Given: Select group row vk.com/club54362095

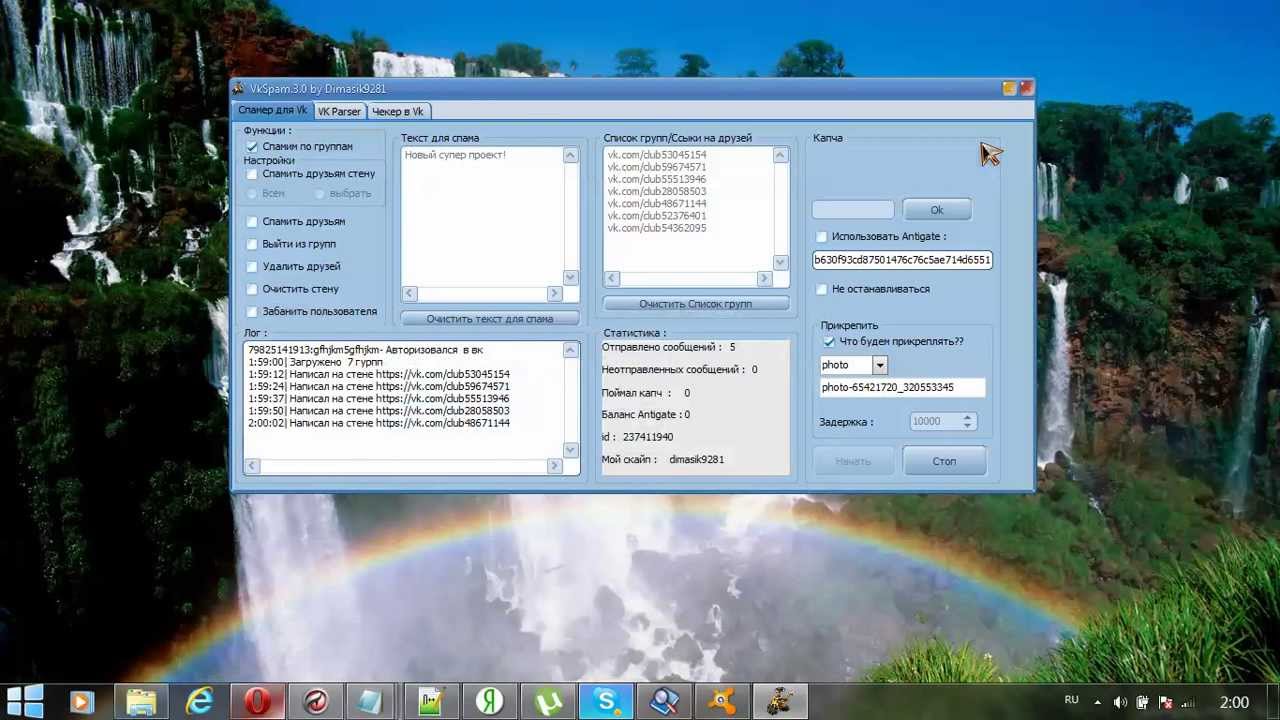Looking at the screenshot, I should (656, 228).
